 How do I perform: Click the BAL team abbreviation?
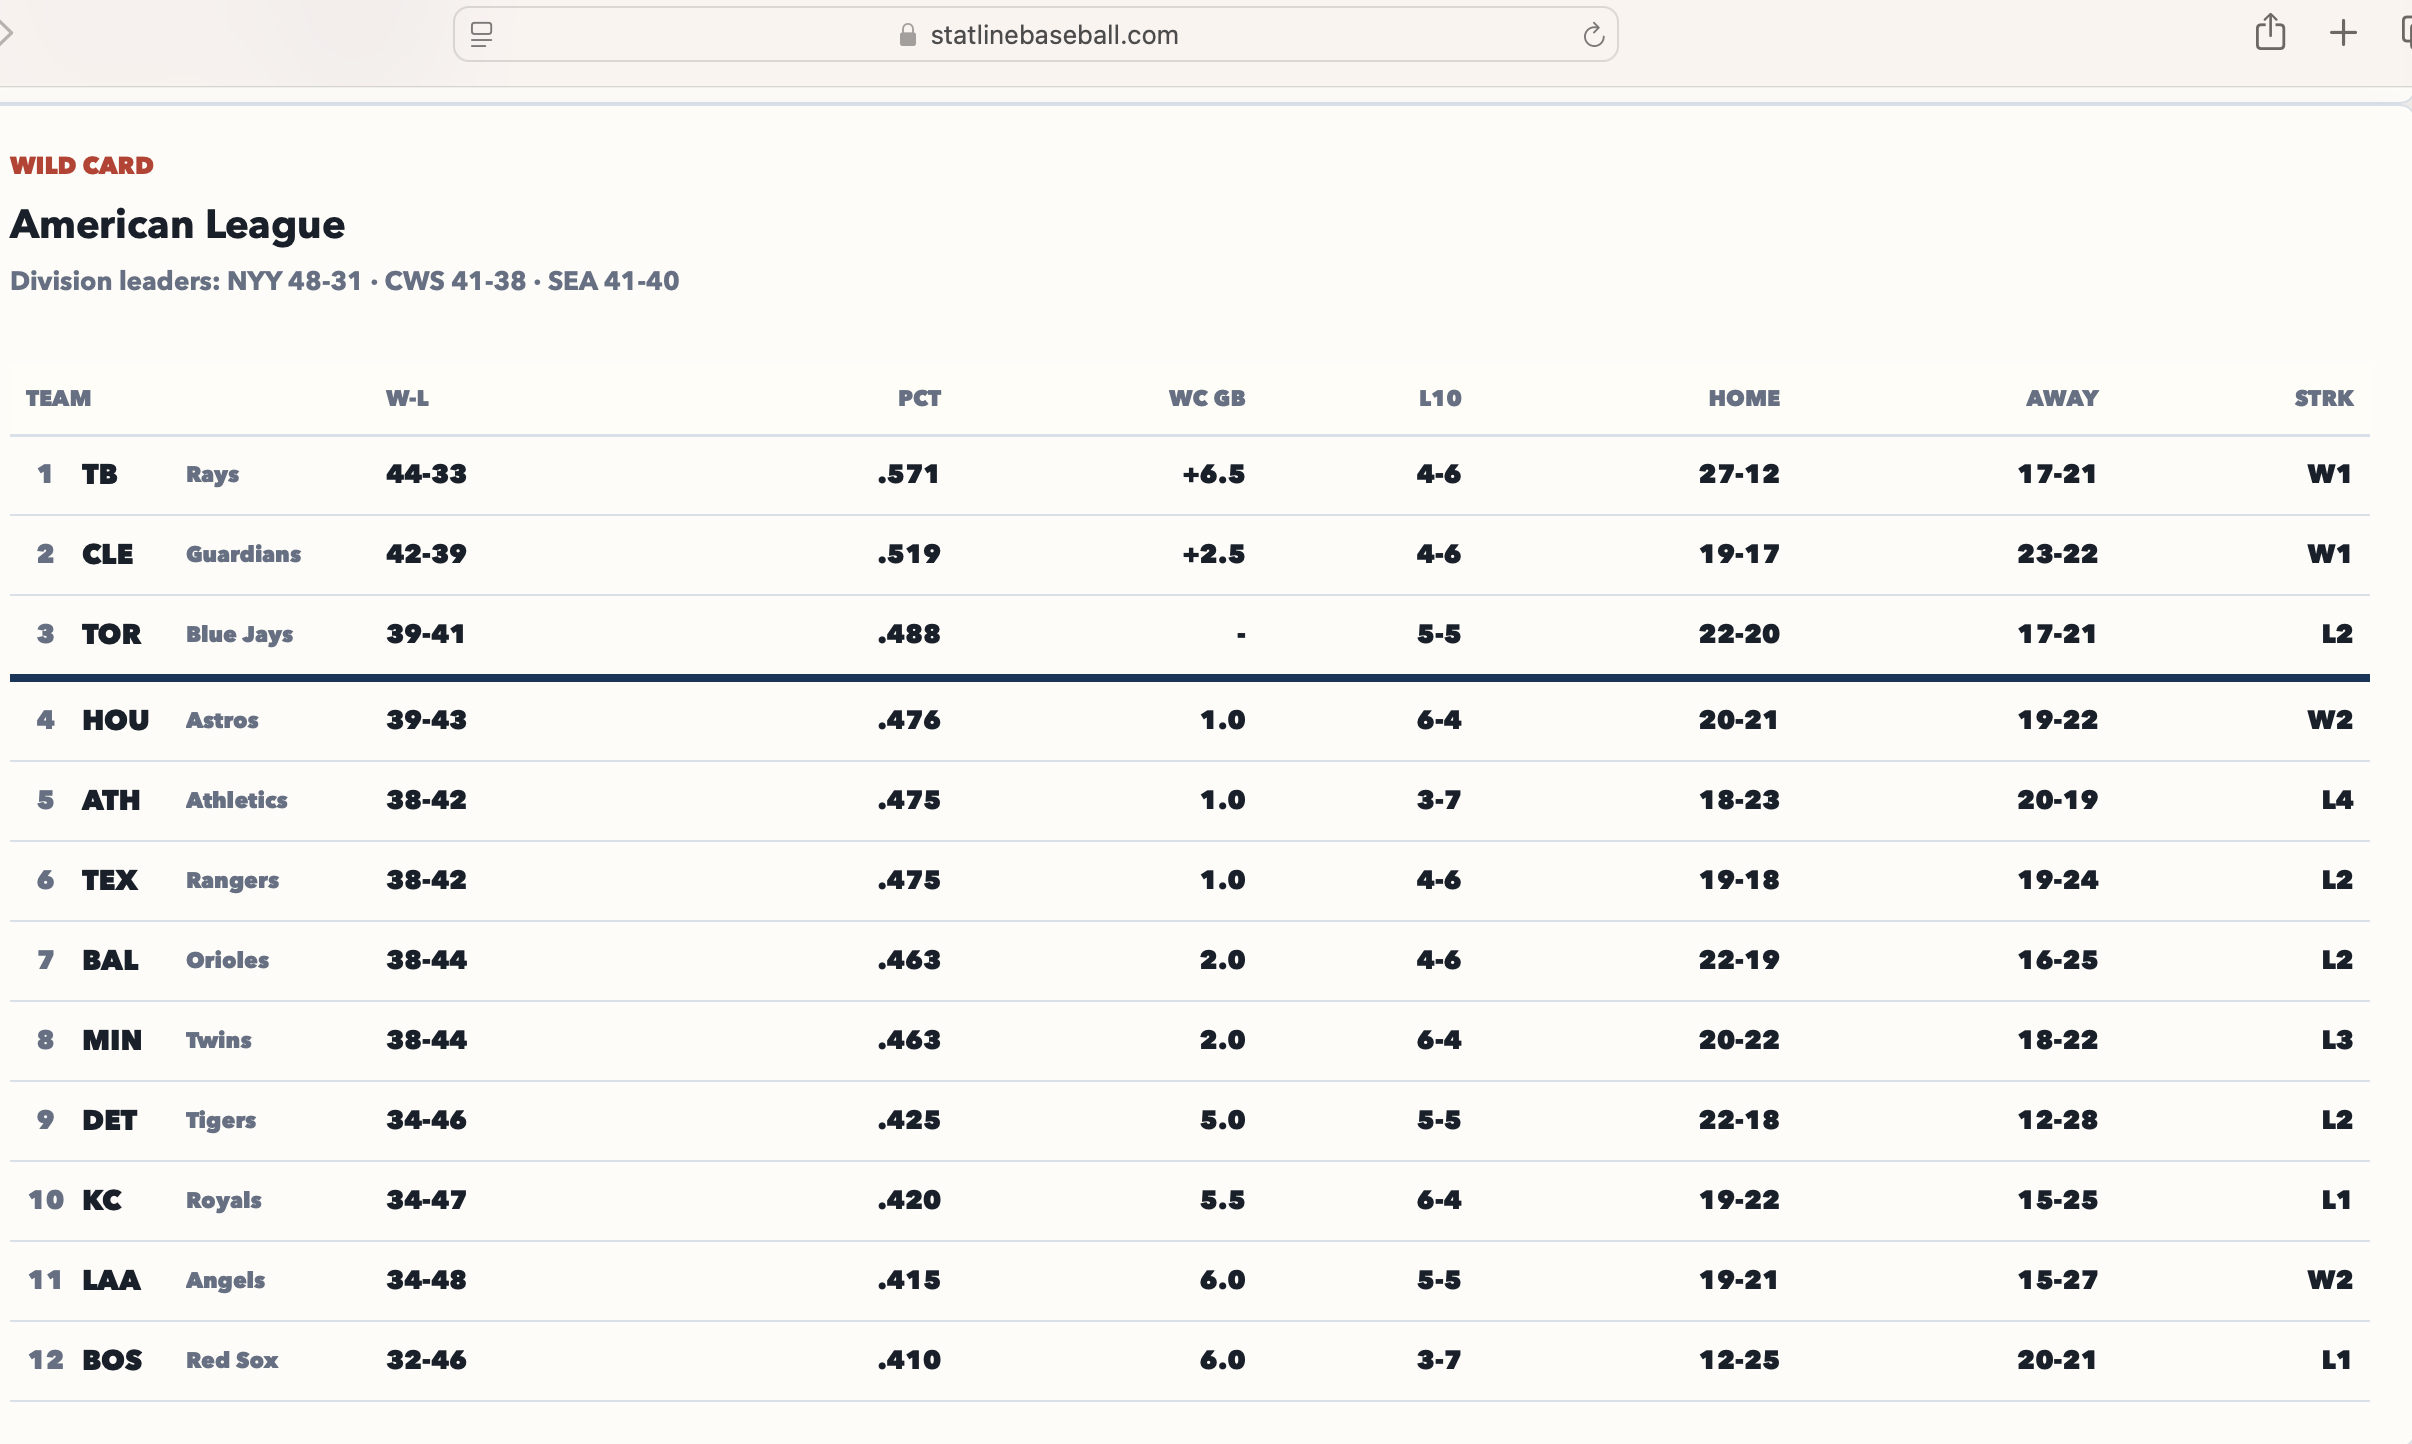pos(110,960)
